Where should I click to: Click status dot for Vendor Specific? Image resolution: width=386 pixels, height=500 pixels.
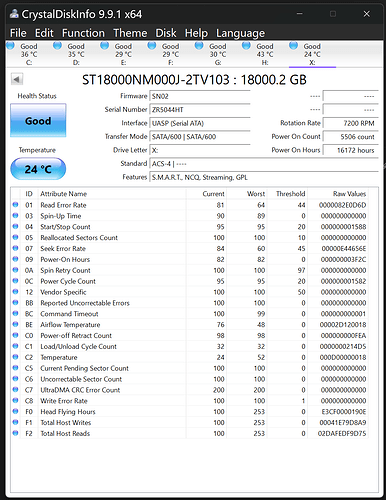tap(15, 292)
